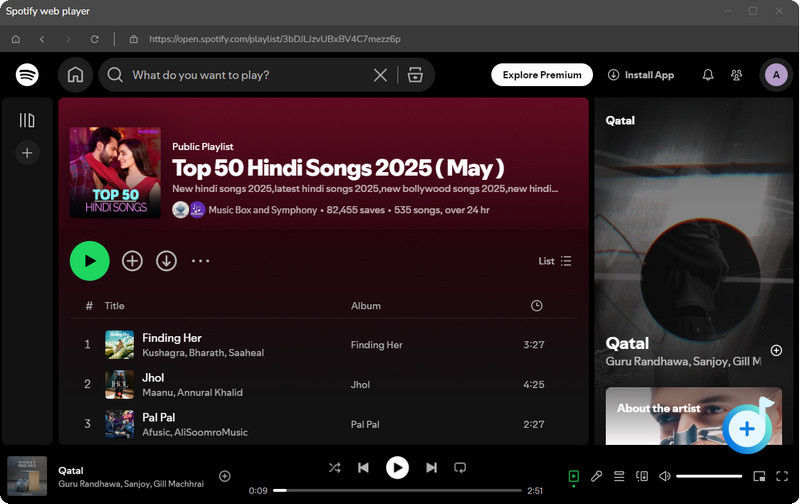Click the Jhol track thumbnail

click(x=119, y=385)
